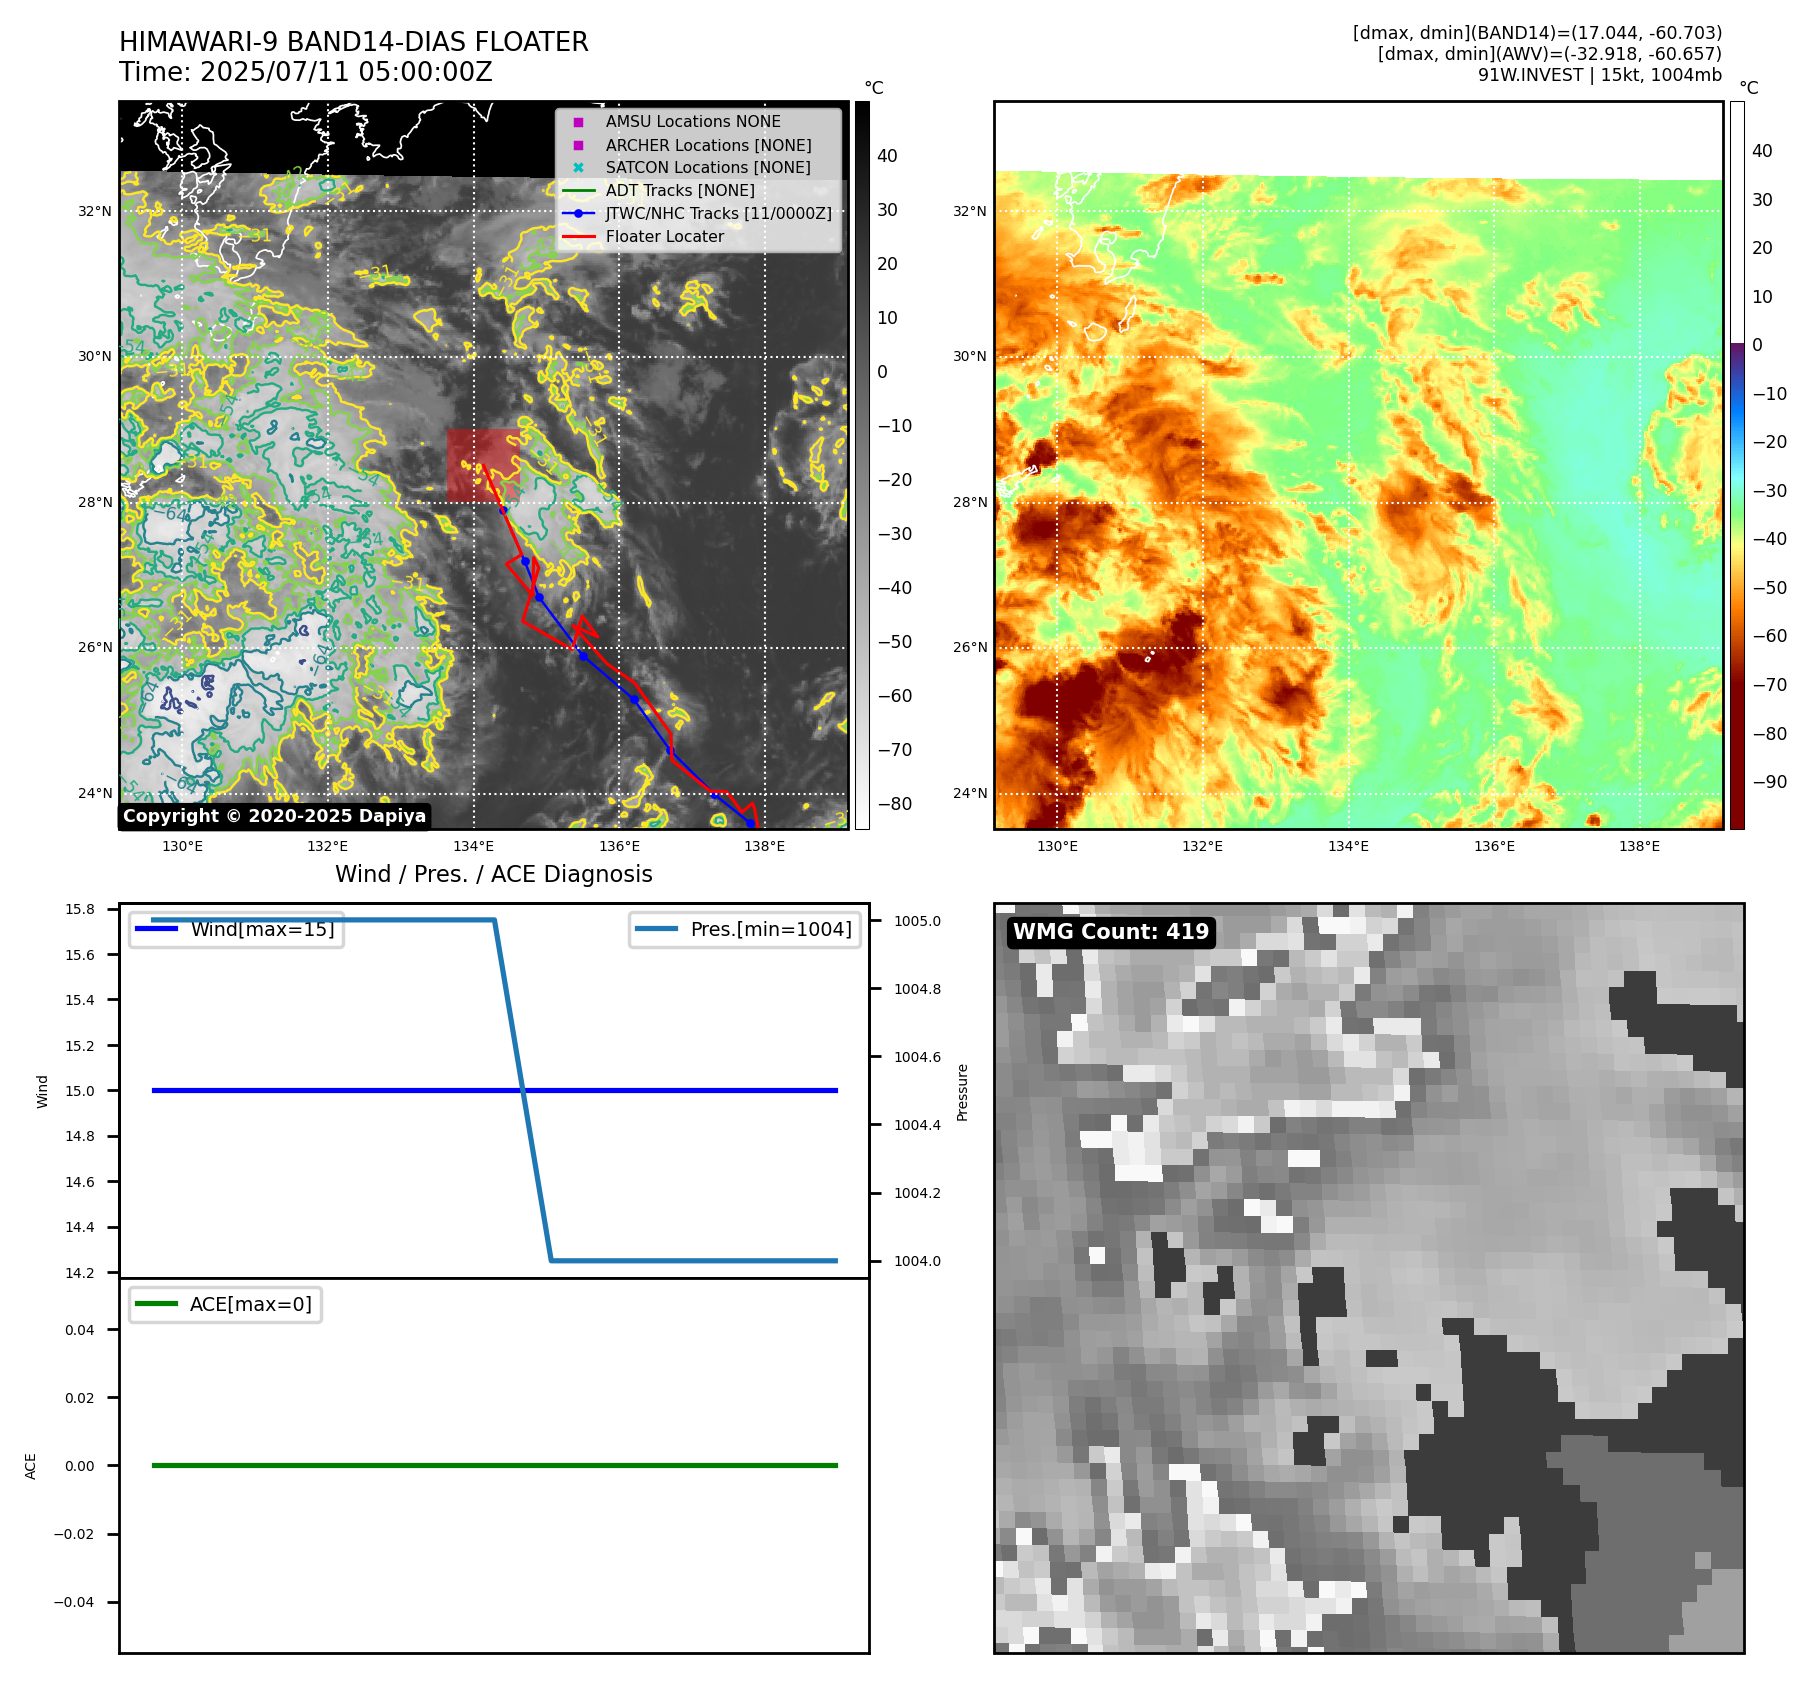Click the ARCHER Locations [NONE] legend label
Screen dimensions: 1813x1690
pyautogui.click(x=709, y=145)
